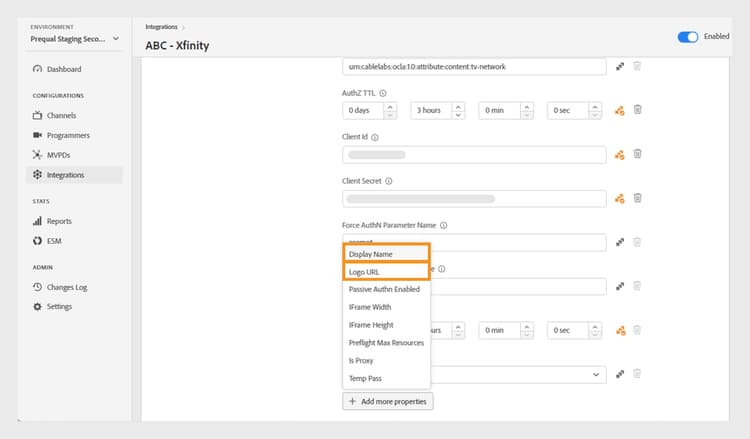Viewport: 750px width, 439px height.
Task: Go to Channels in the sidebar
Action: click(x=60, y=116)
